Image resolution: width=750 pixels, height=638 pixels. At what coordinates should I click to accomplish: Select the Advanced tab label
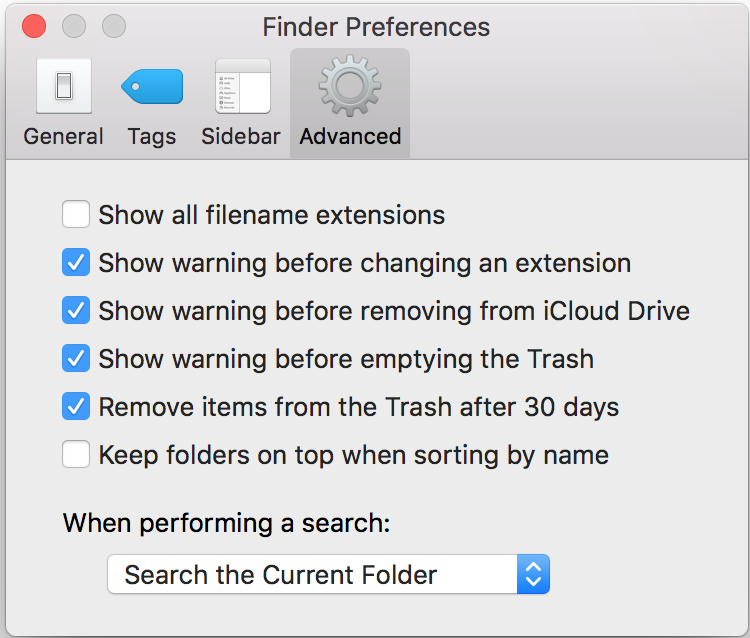pyautogui.click(x=350, y=137)
